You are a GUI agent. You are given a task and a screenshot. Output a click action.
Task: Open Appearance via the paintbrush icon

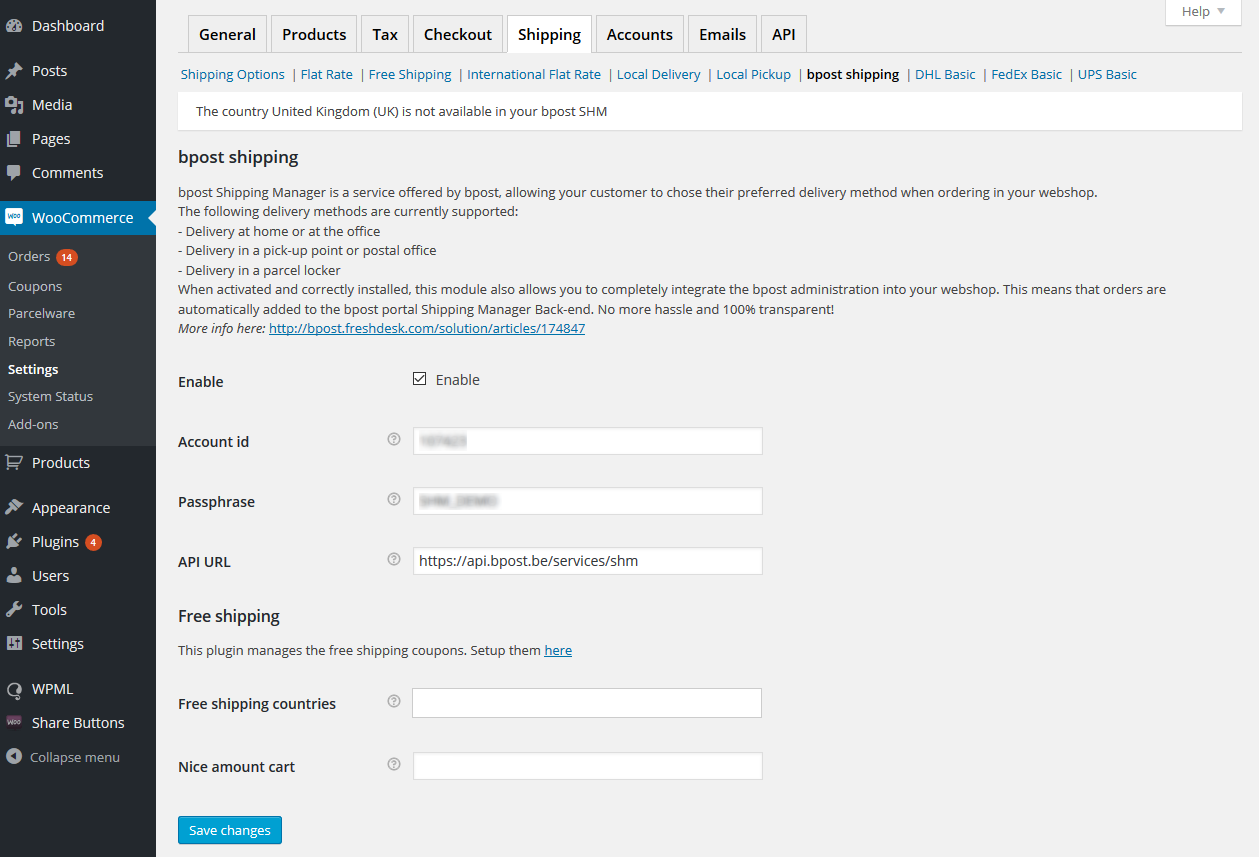[x=14, y=508]
